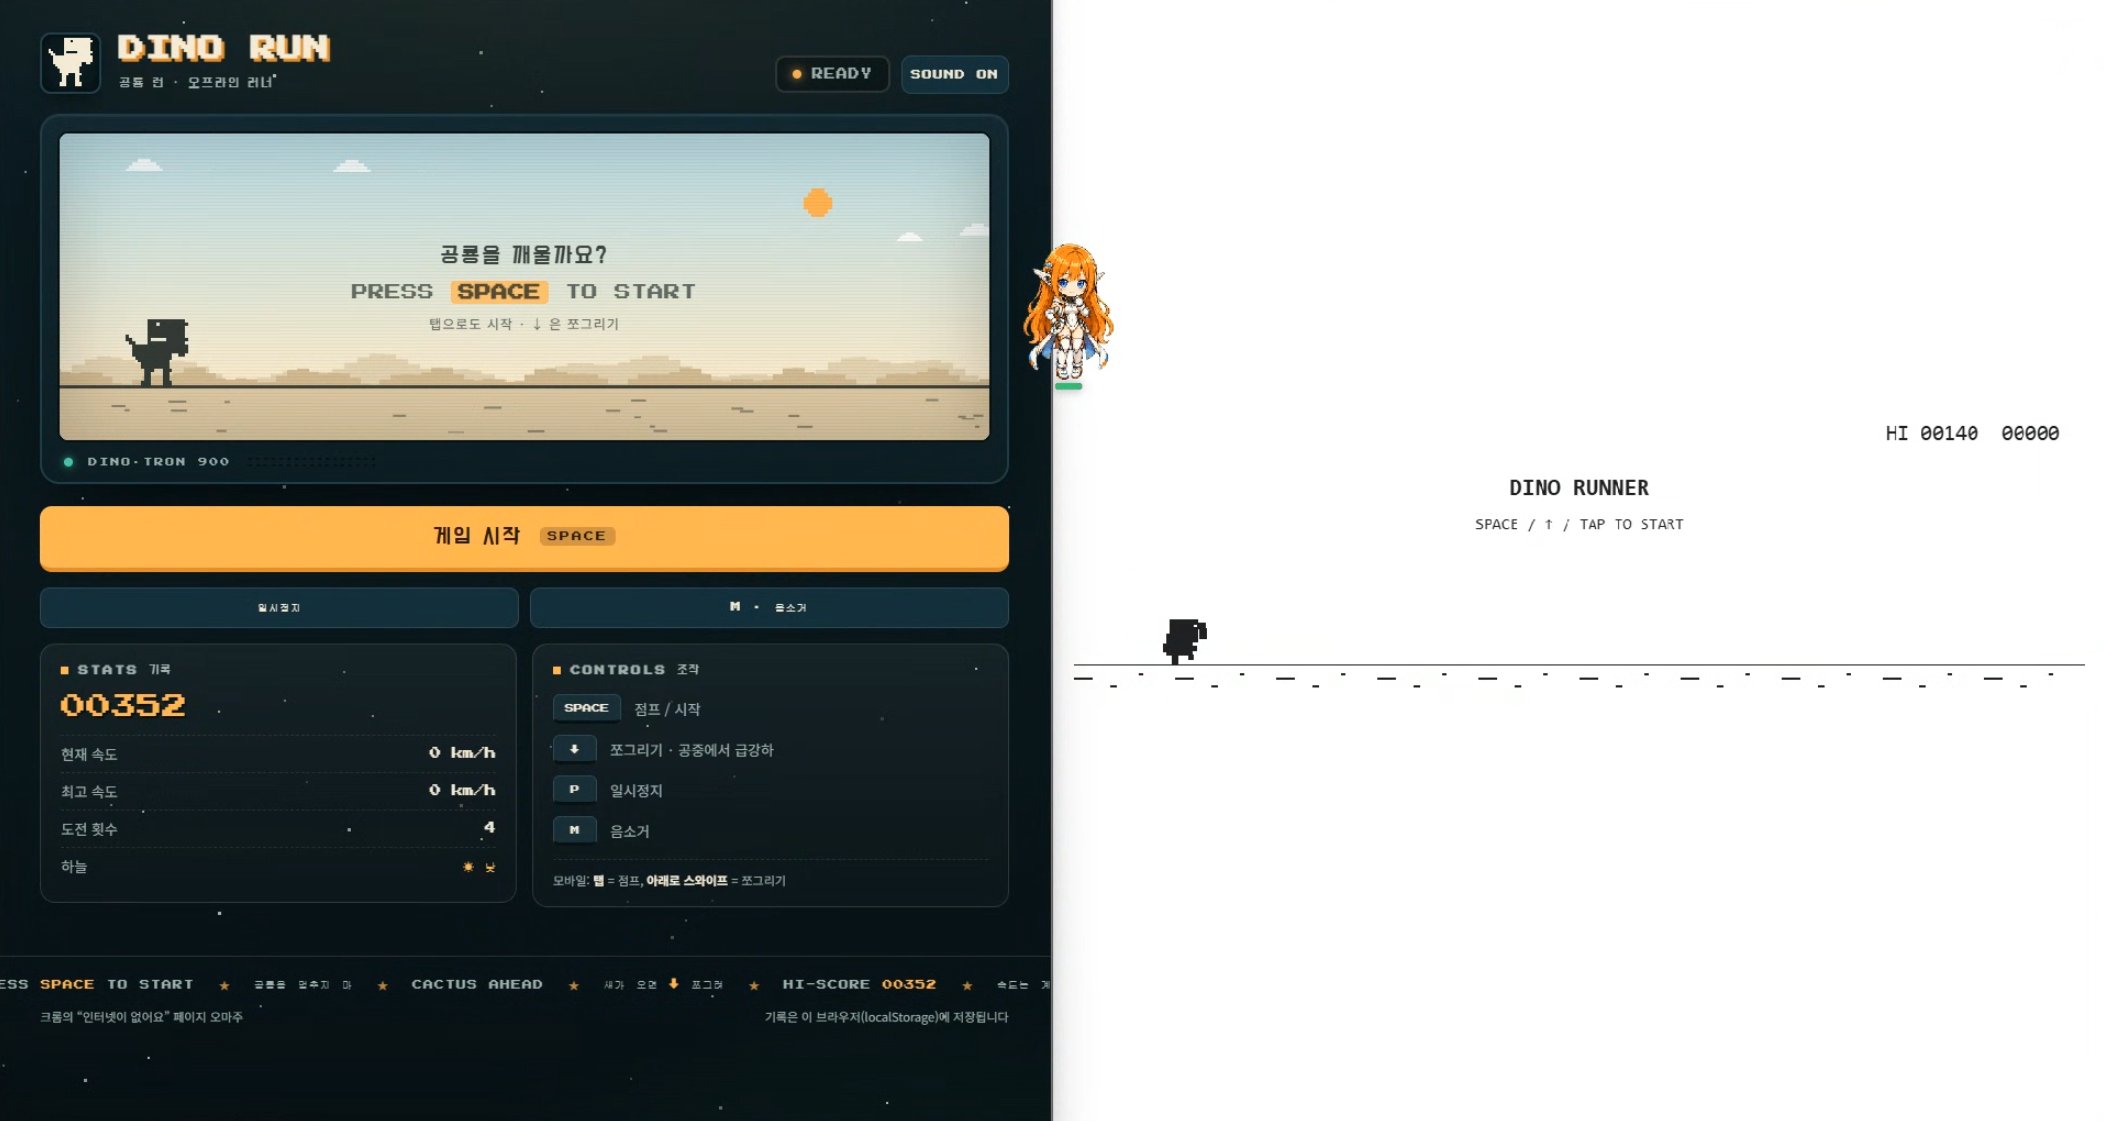The height and width of the screenshot is (1121, 2104).
Task: Click the P keycap for 일시정지
Action: pyautogui.click(x=574, y=790)
